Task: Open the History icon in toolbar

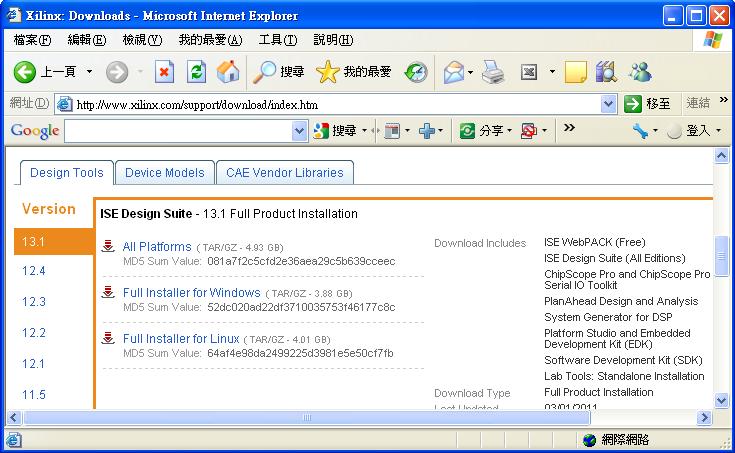Action: 415,71
